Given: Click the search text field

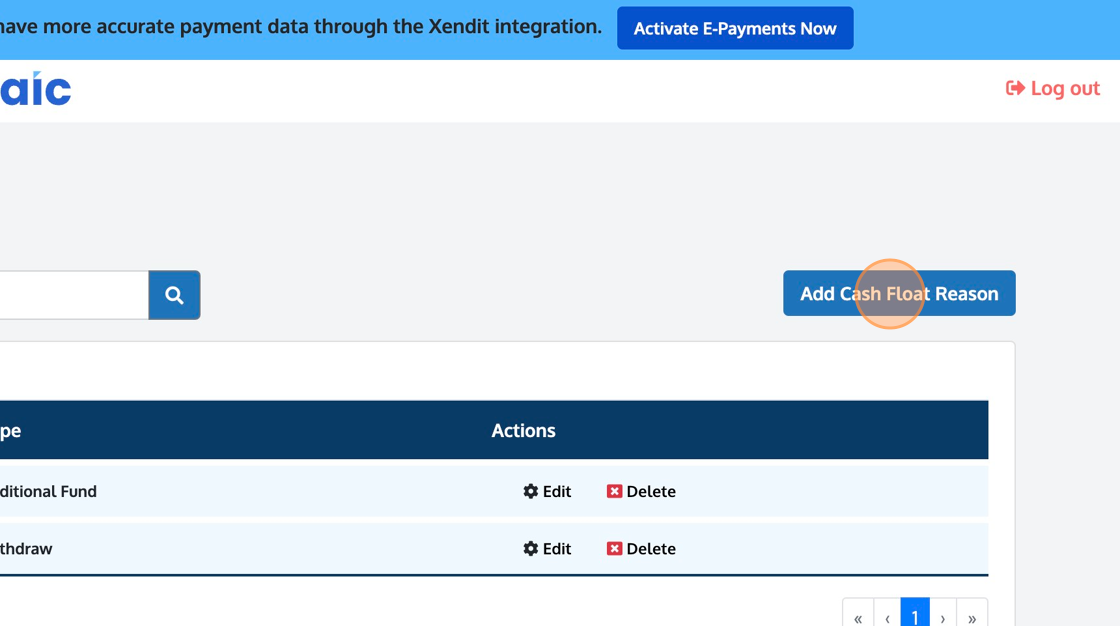Looking at the screenshot, I should (72, 295).
